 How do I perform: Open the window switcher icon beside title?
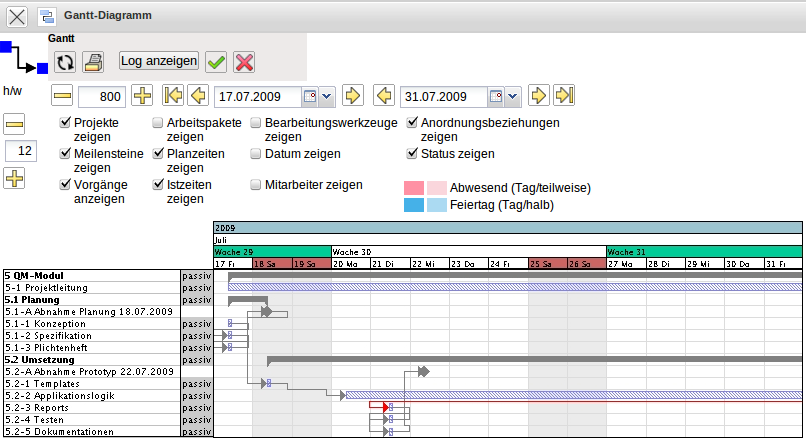pos(47,16)
